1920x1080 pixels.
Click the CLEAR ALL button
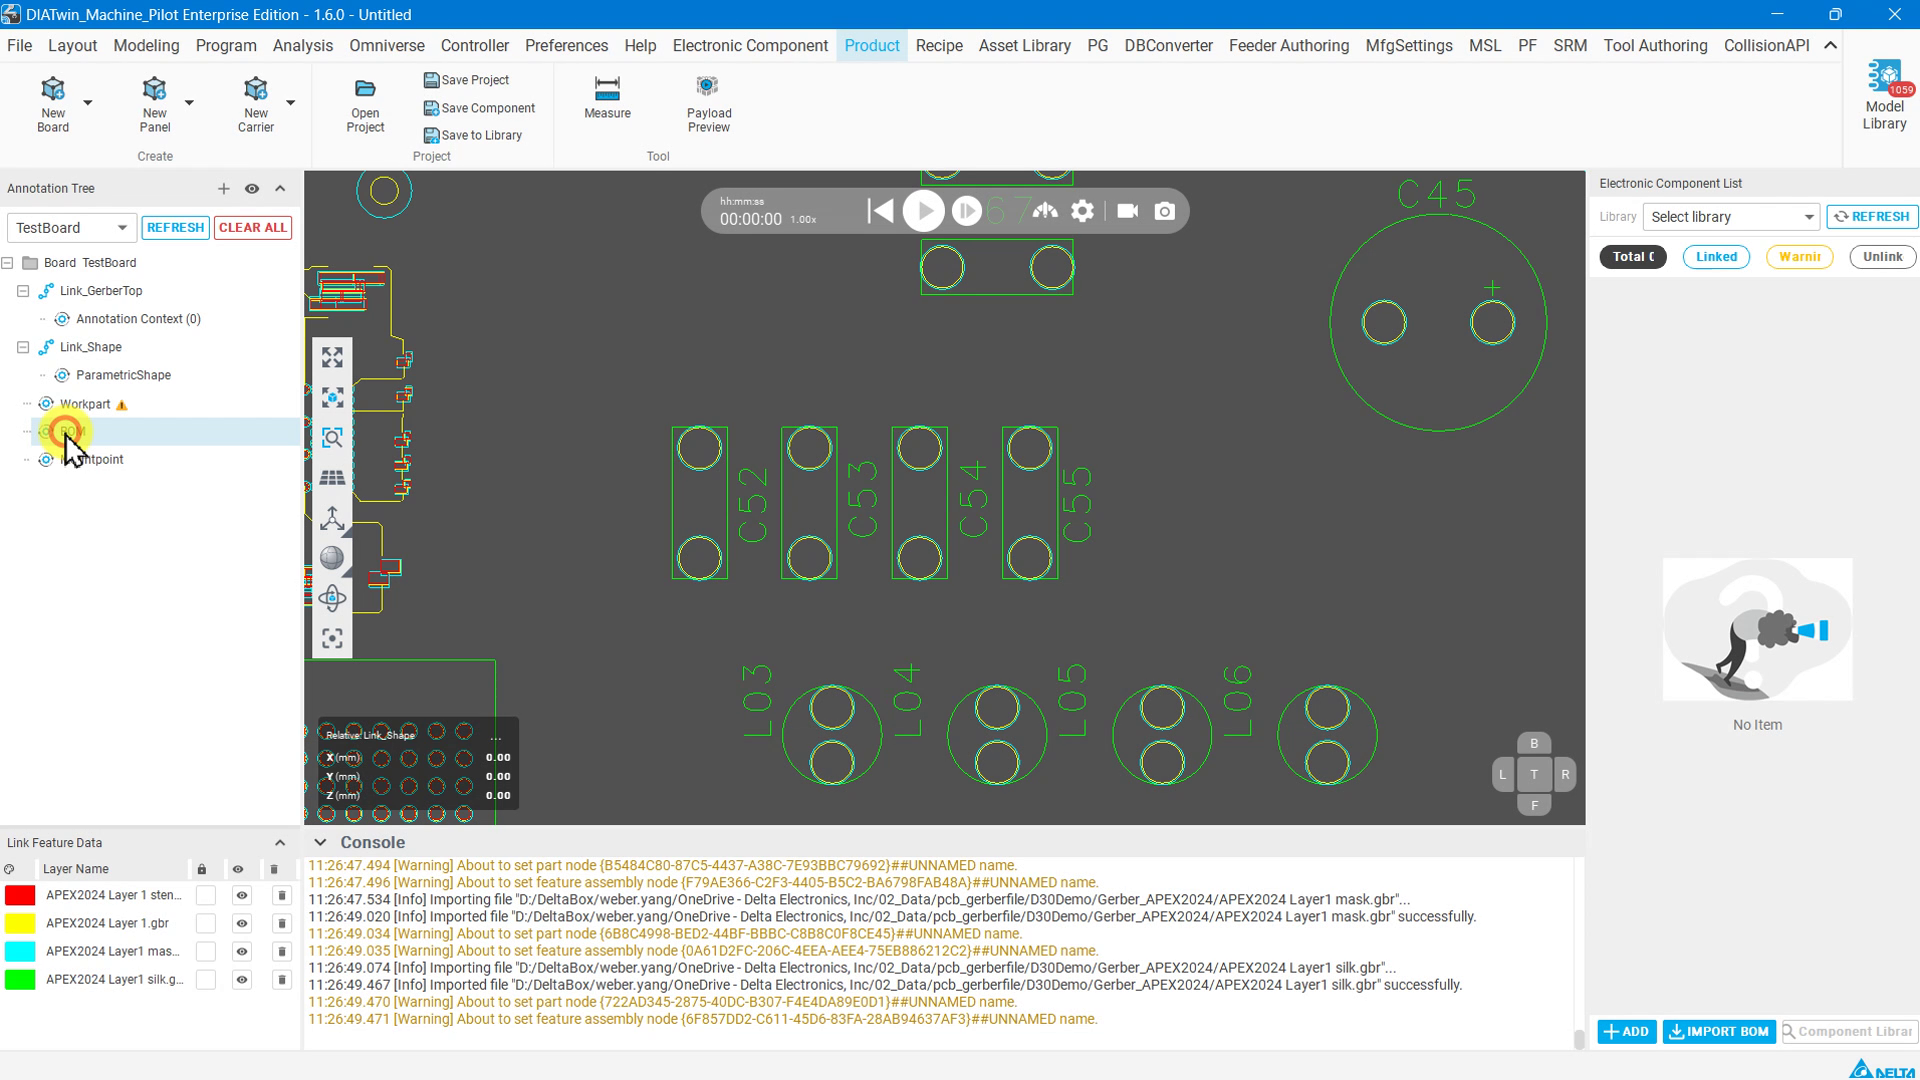click(x=253, y=228)
